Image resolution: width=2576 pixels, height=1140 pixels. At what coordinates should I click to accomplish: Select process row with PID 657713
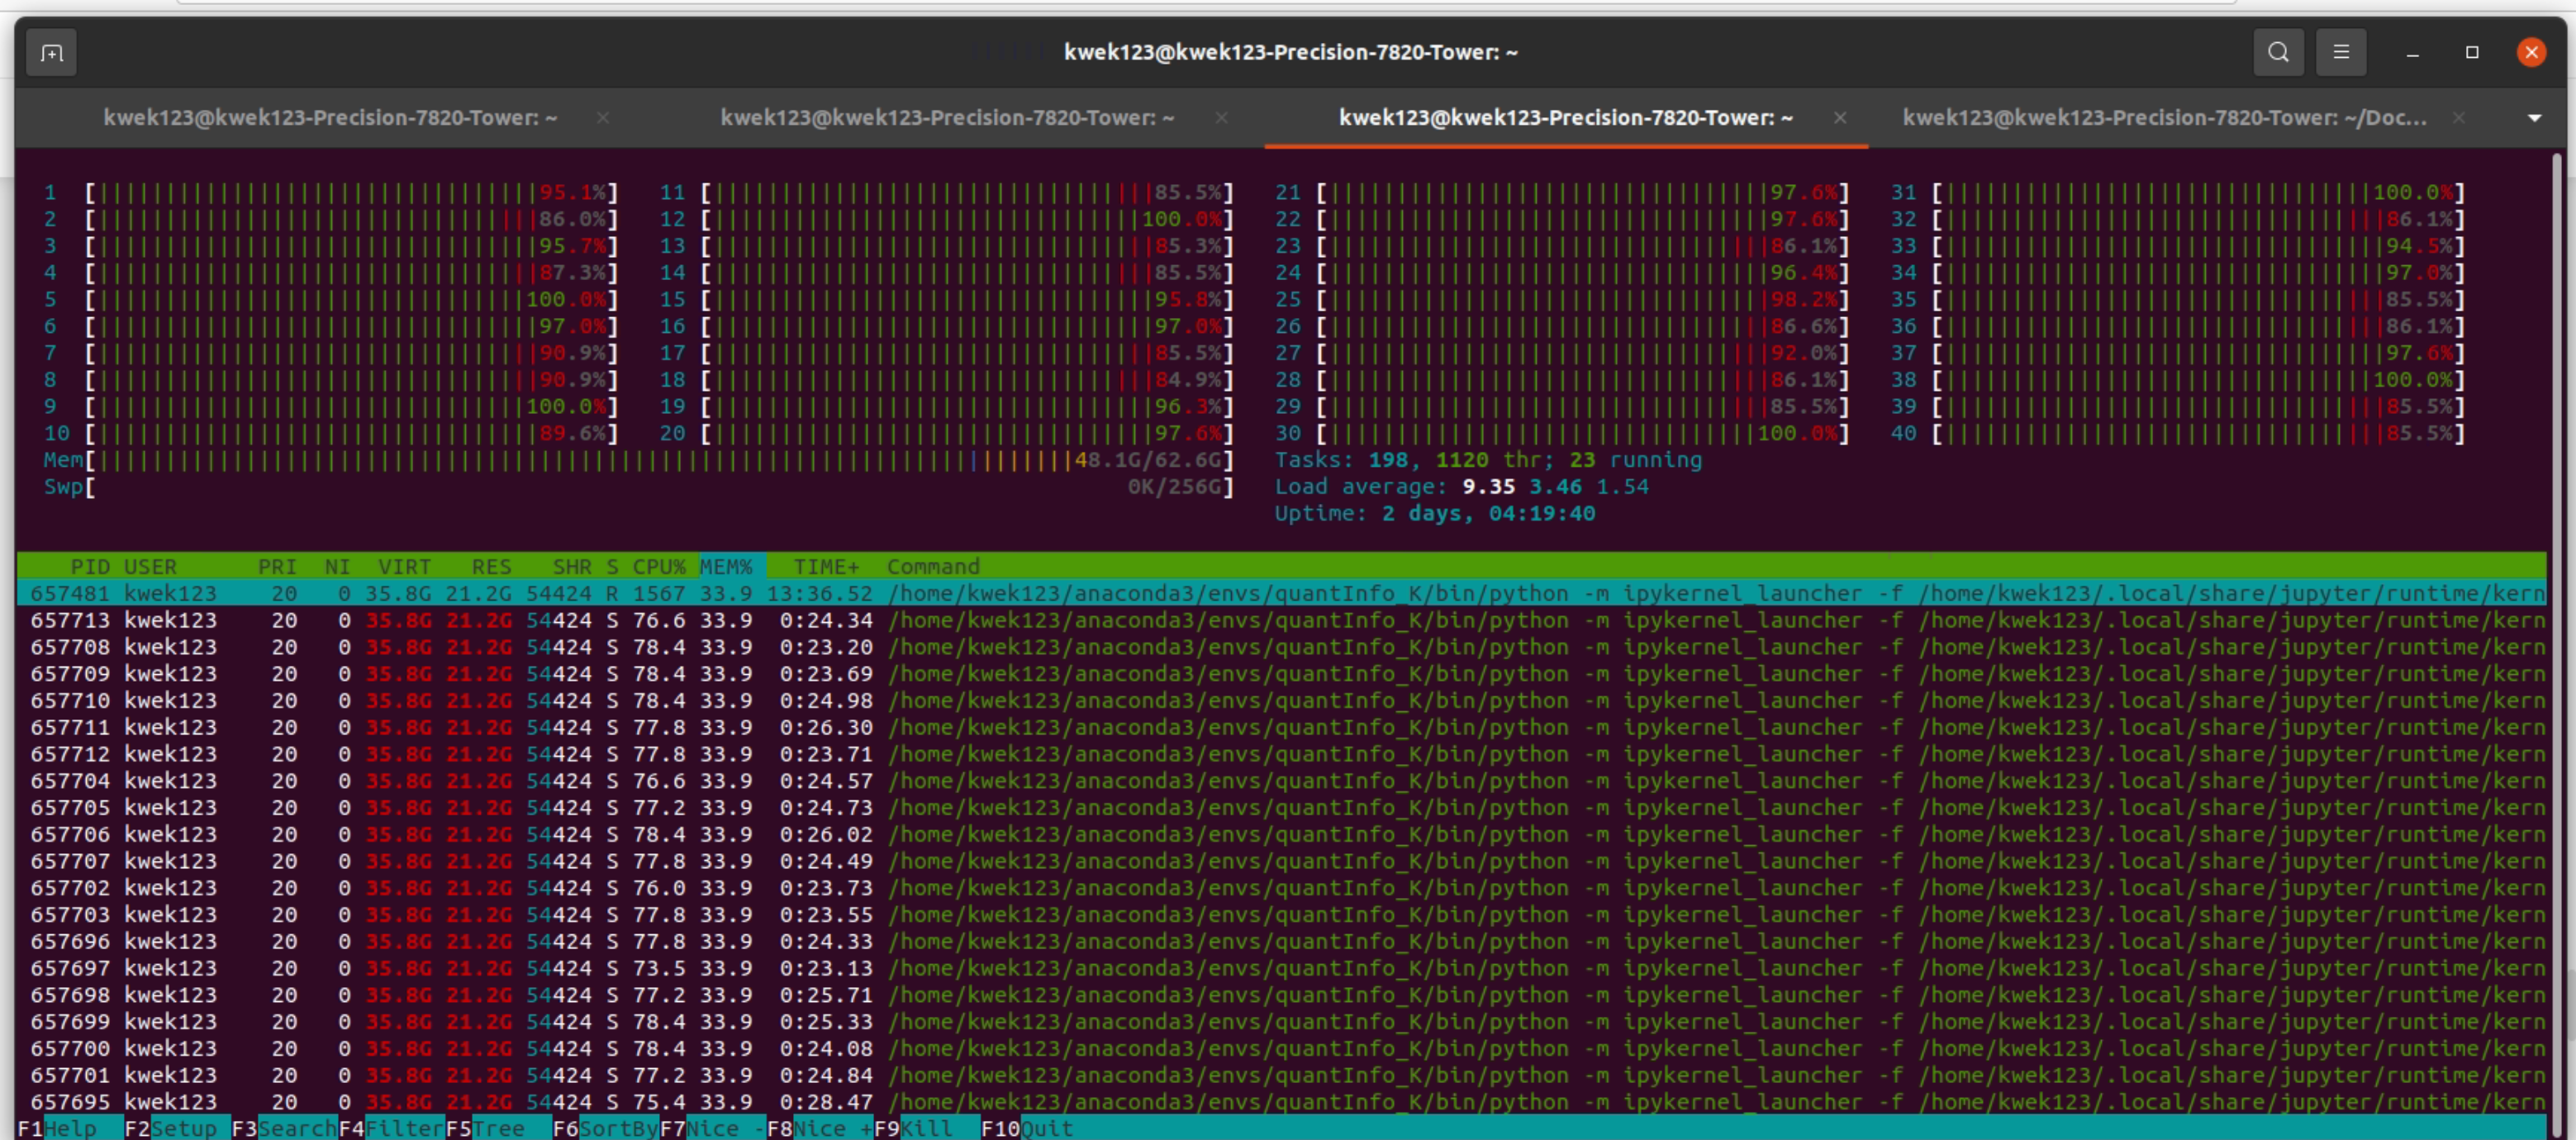tap(1281, 621)
